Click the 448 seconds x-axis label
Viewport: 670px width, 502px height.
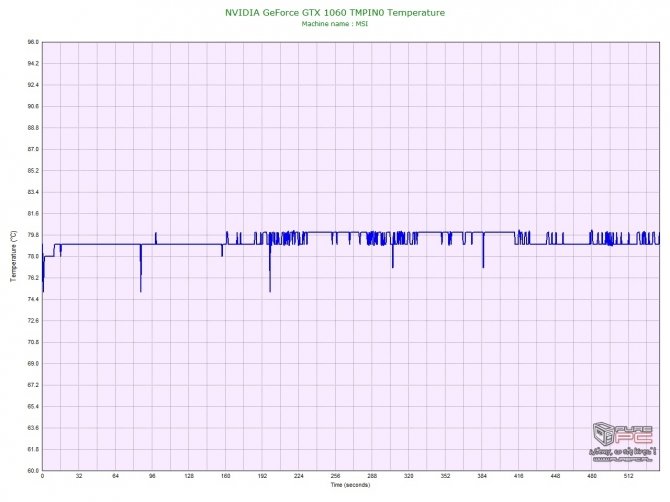(555, 476)
